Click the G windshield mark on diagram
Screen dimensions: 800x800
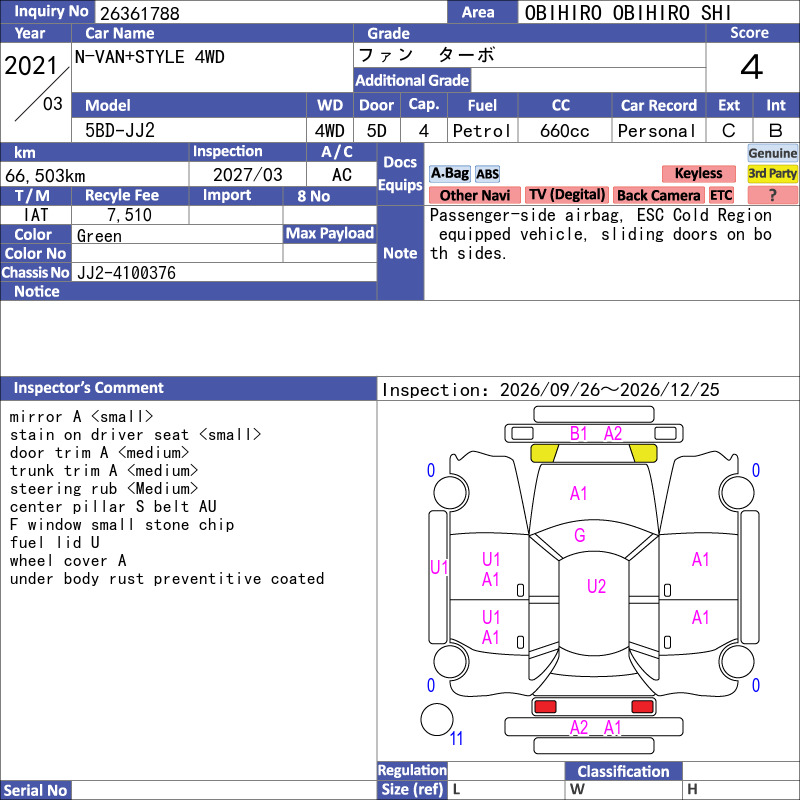580,535
